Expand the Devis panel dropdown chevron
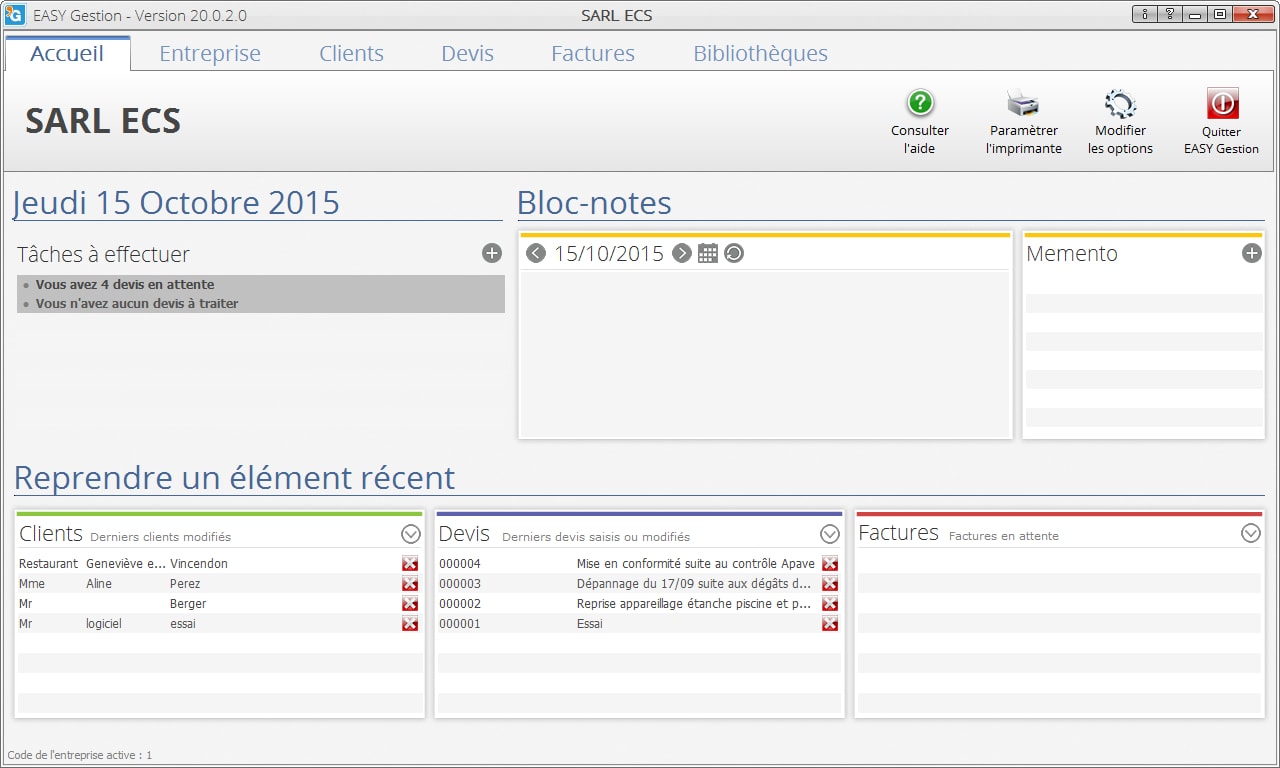Screen dimensions: 1280x768 829,534
